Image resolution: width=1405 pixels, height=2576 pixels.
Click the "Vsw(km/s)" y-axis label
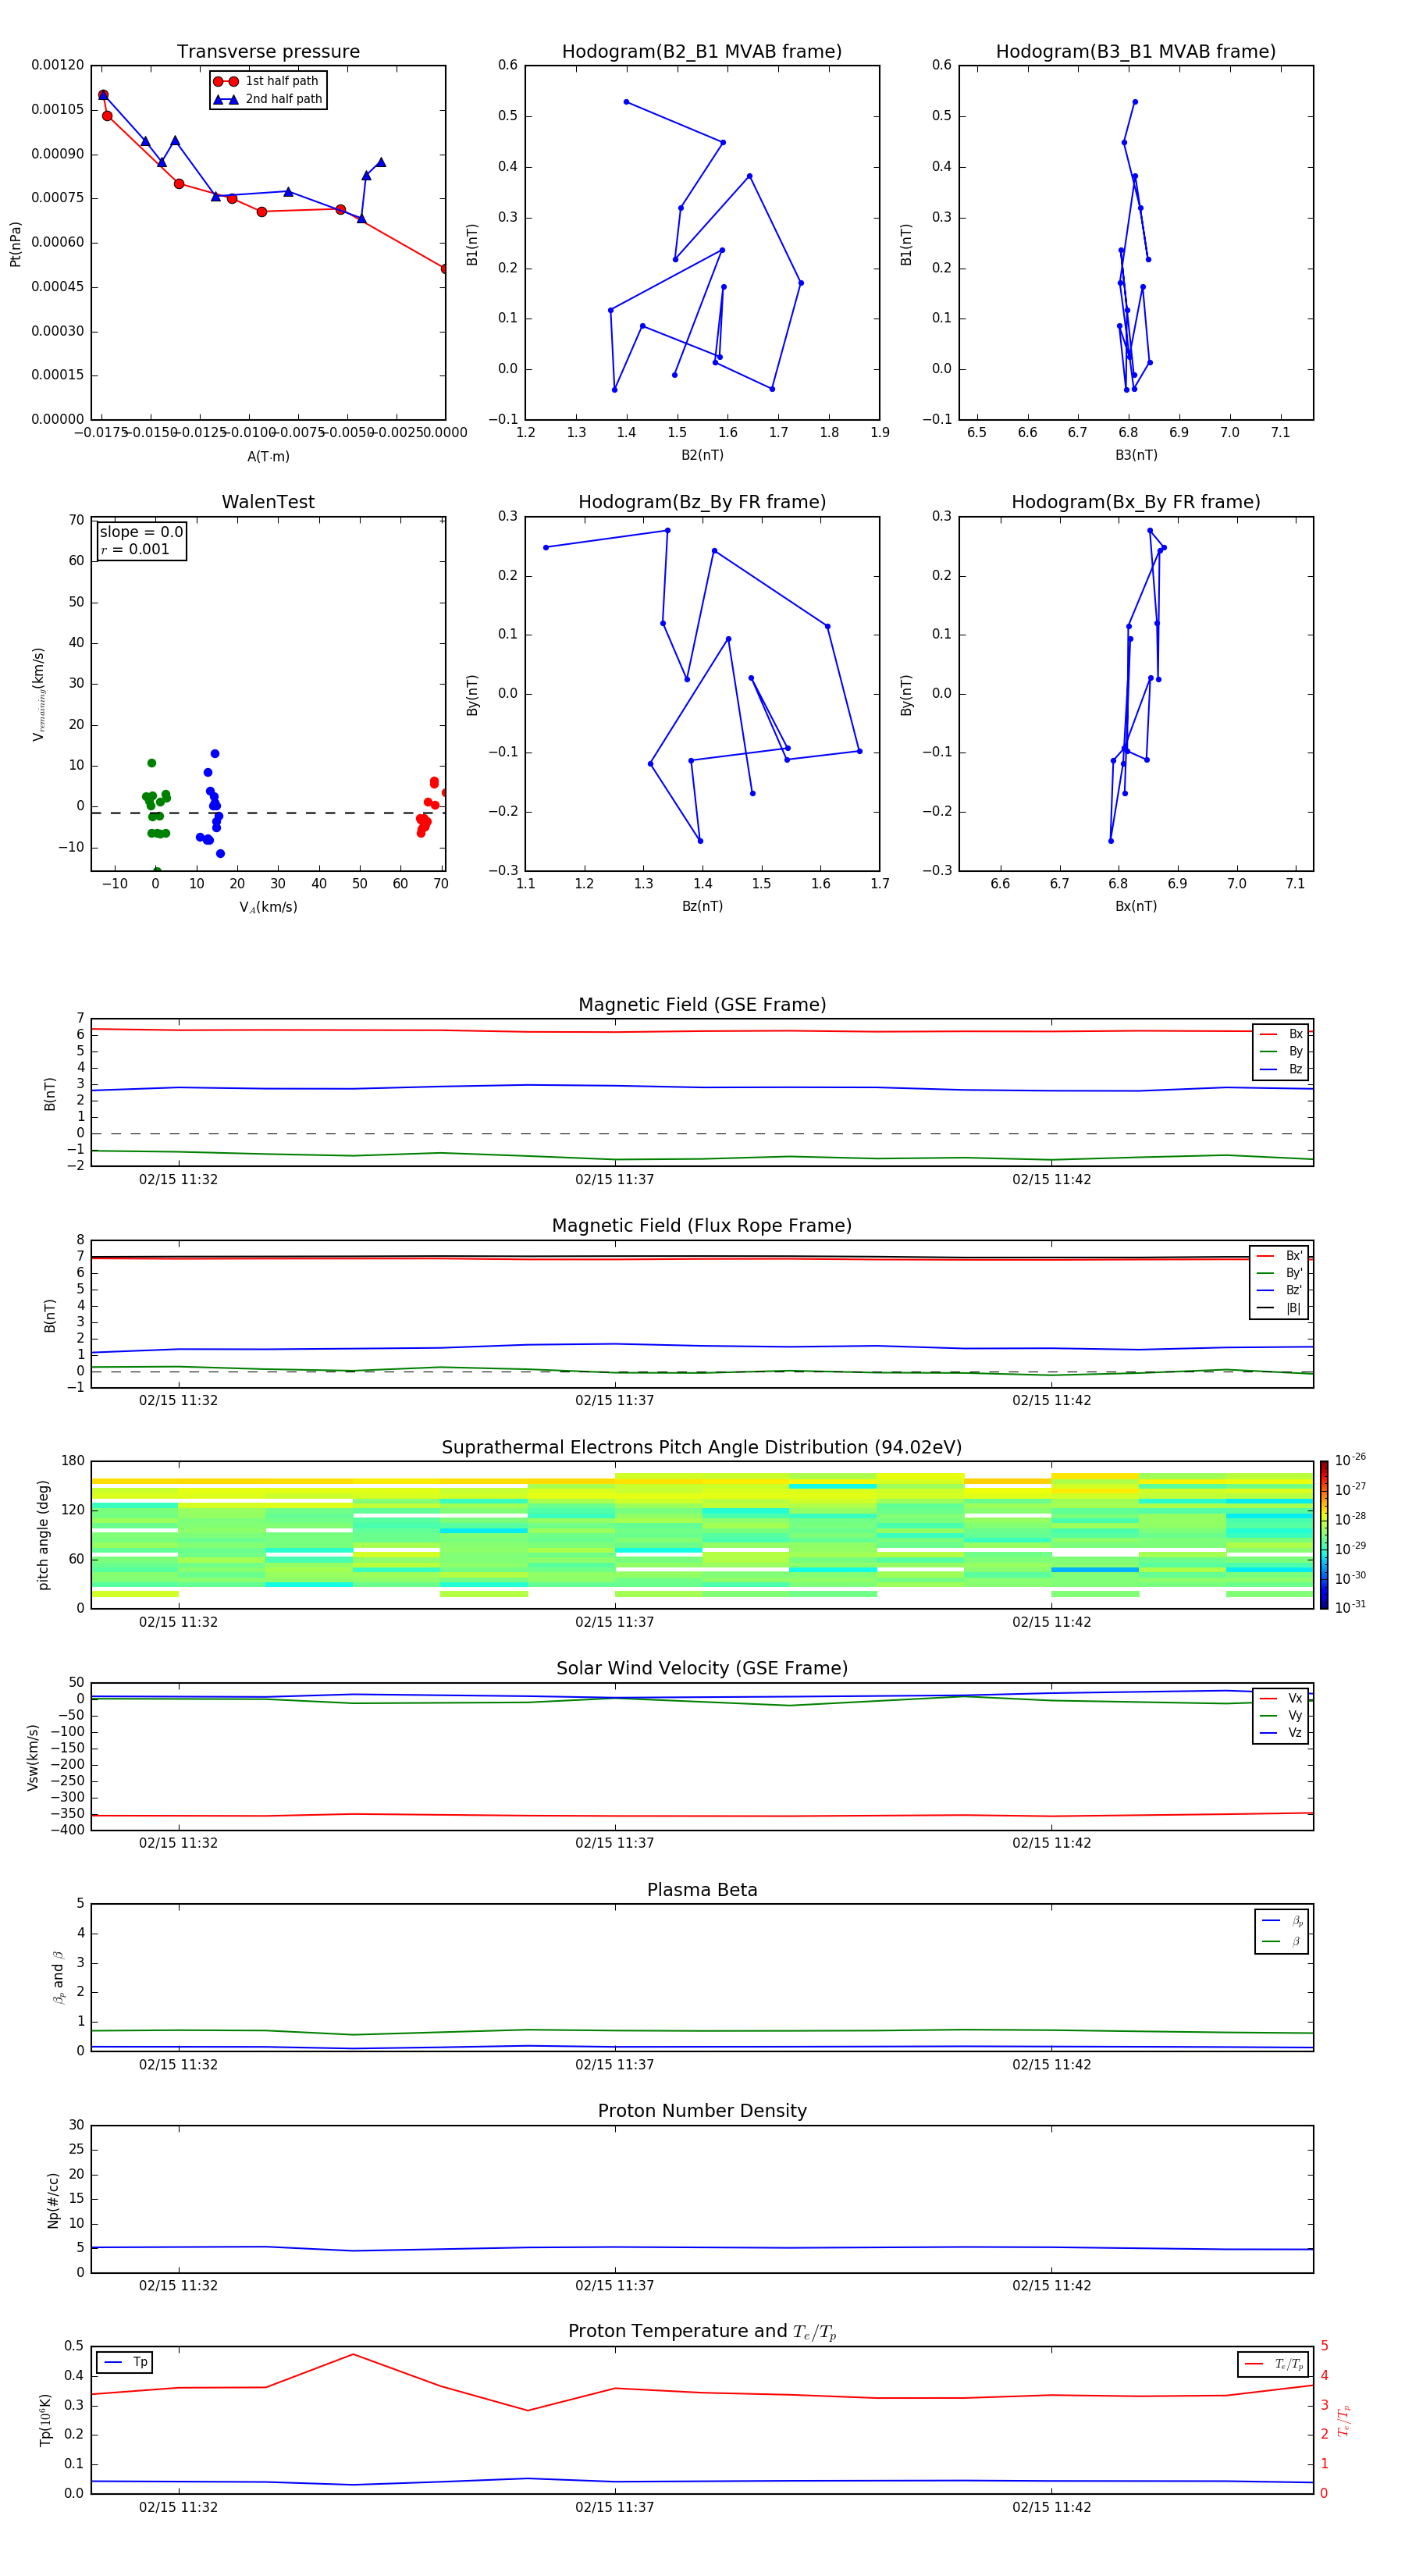click(32, 1757)
